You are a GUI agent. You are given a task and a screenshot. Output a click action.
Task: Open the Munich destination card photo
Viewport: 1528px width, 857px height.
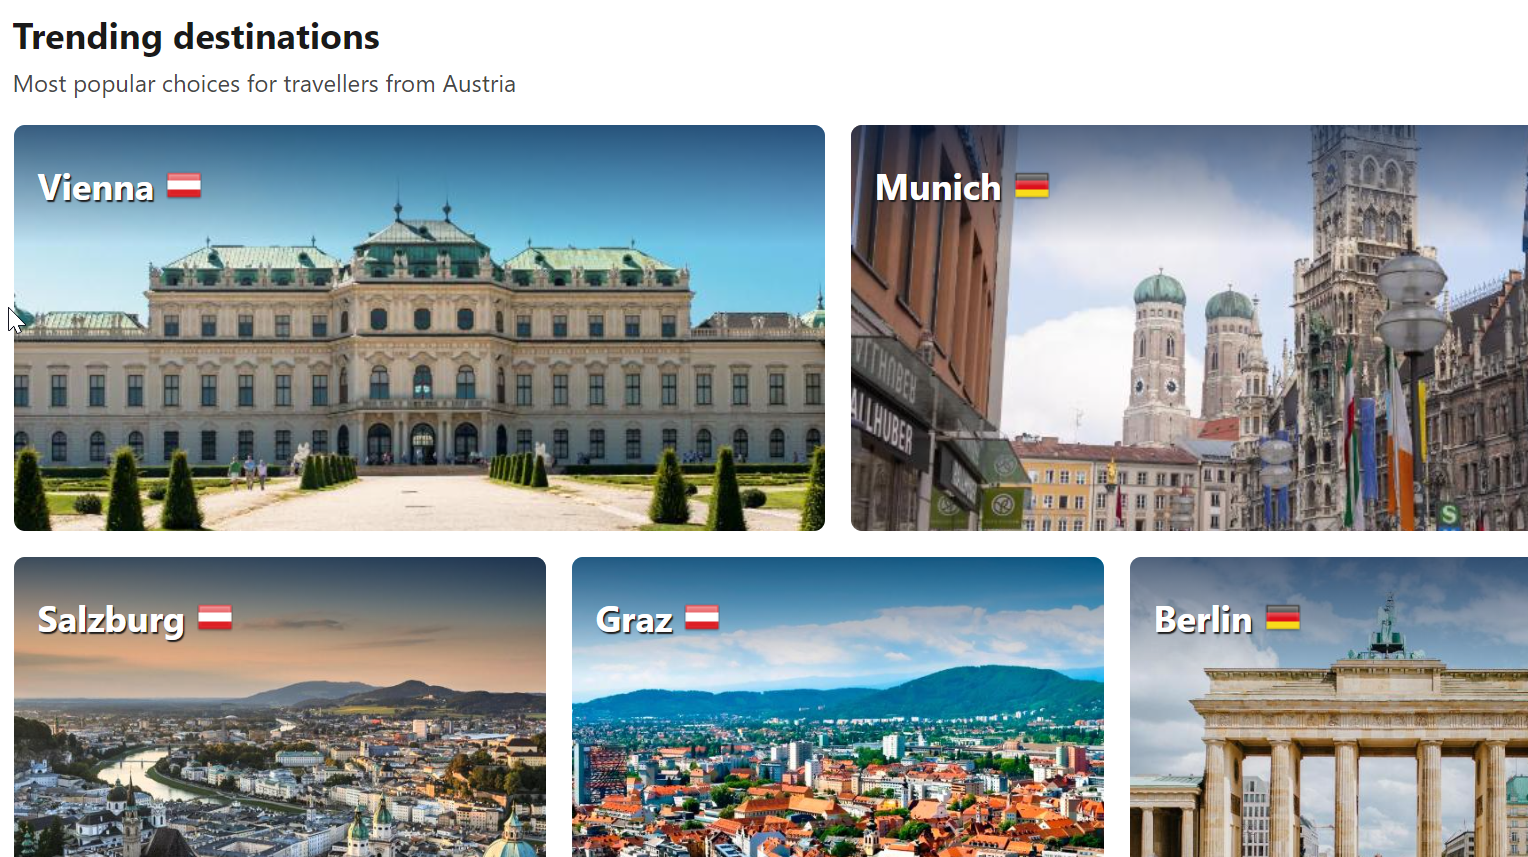tap(1189, 328)
